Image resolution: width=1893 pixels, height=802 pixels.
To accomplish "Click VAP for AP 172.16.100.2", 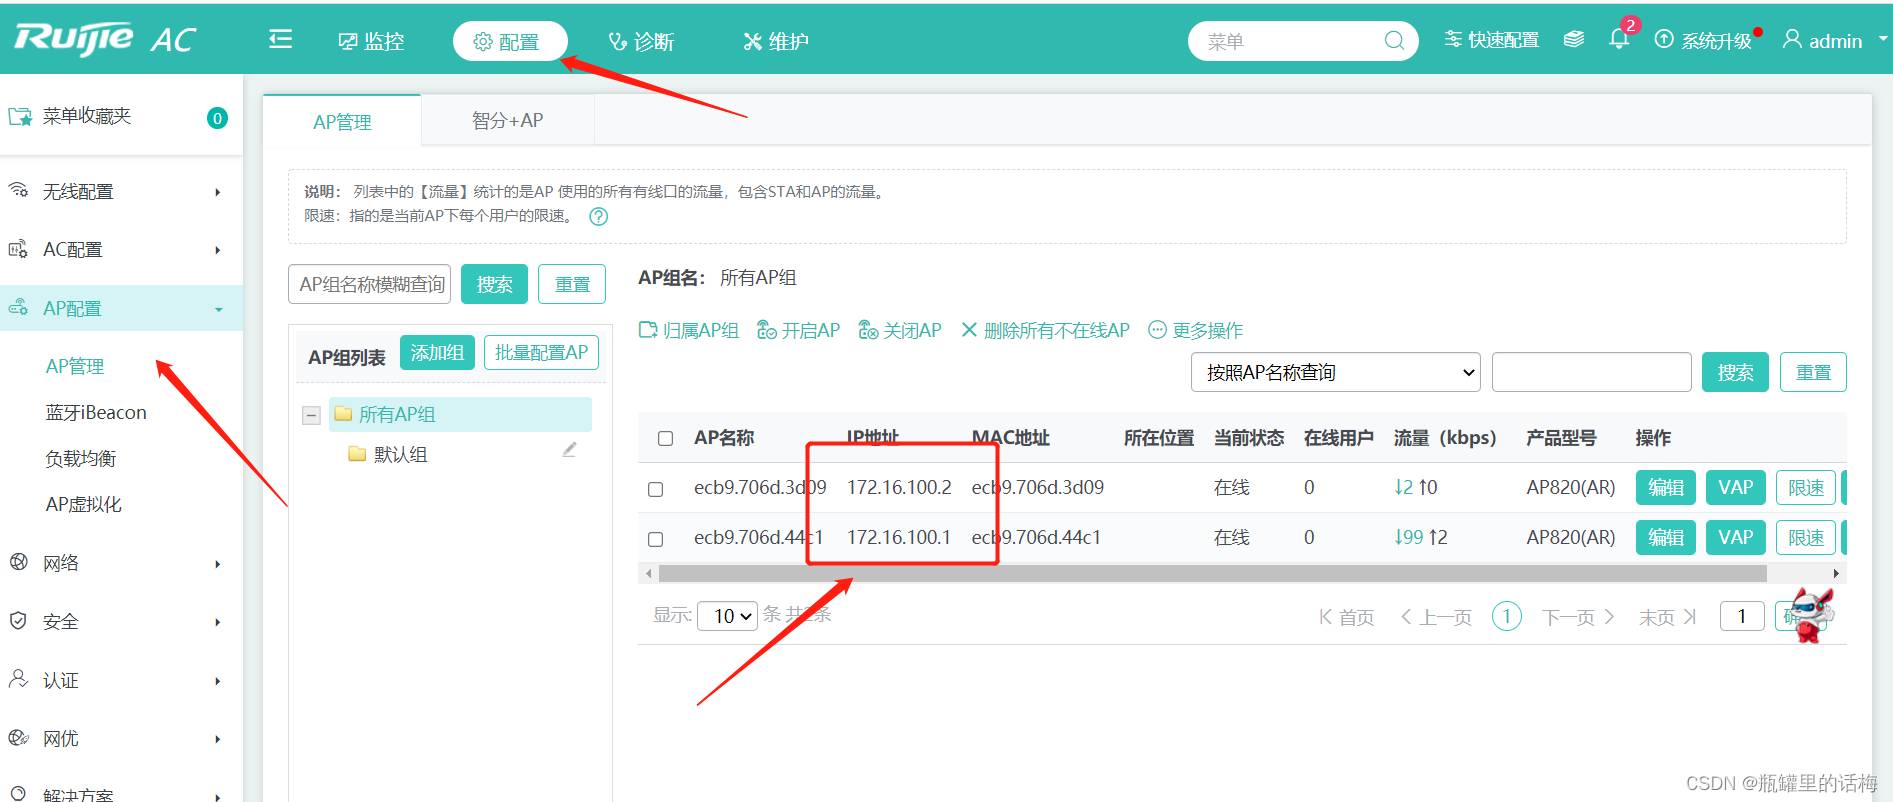I will (x=1736, y=487).
